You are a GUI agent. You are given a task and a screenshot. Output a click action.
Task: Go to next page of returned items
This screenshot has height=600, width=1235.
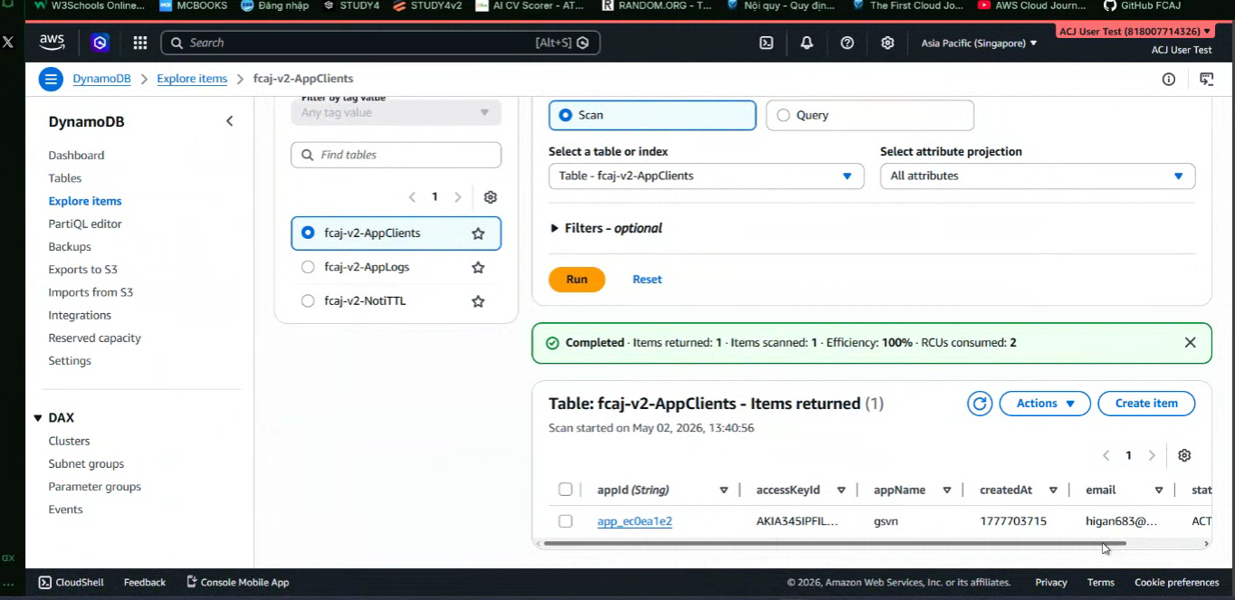point(1152,455)
